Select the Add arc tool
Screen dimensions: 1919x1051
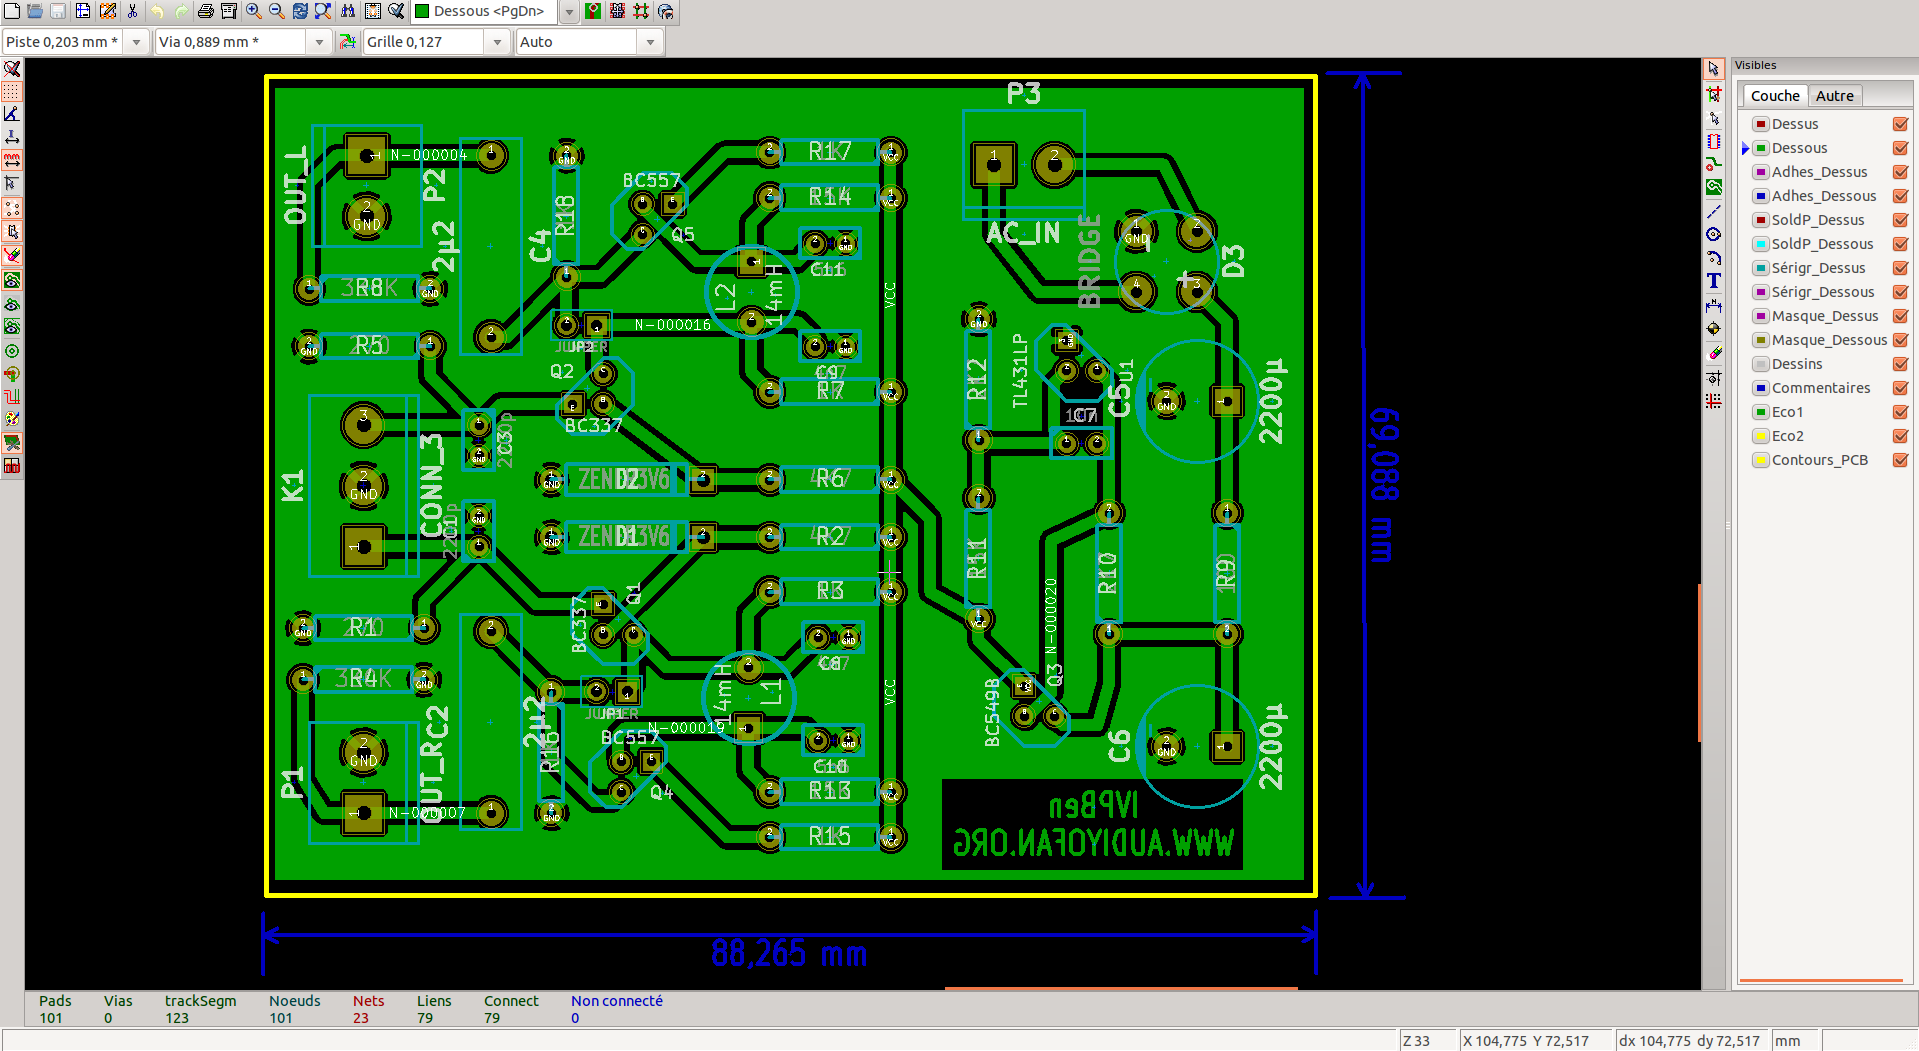[1714, 257]
